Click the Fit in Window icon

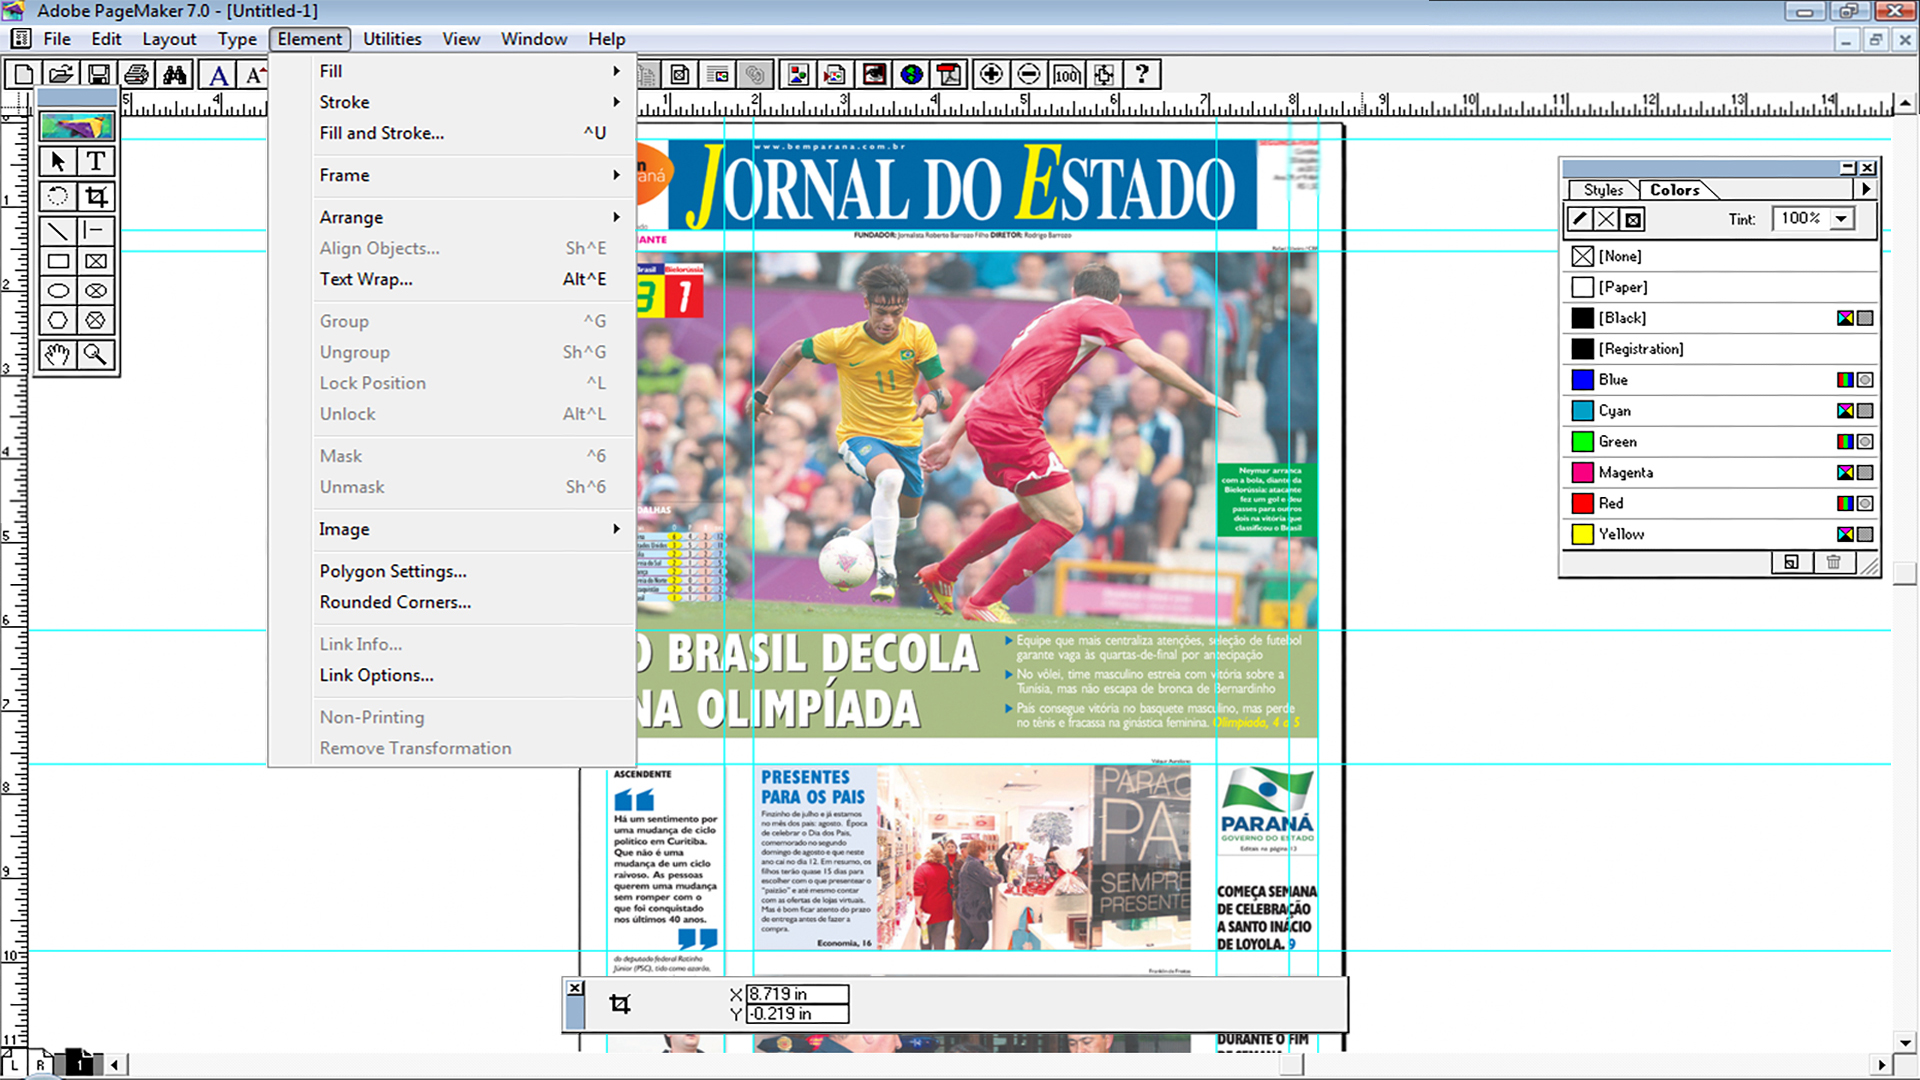tap(1104, 74)
